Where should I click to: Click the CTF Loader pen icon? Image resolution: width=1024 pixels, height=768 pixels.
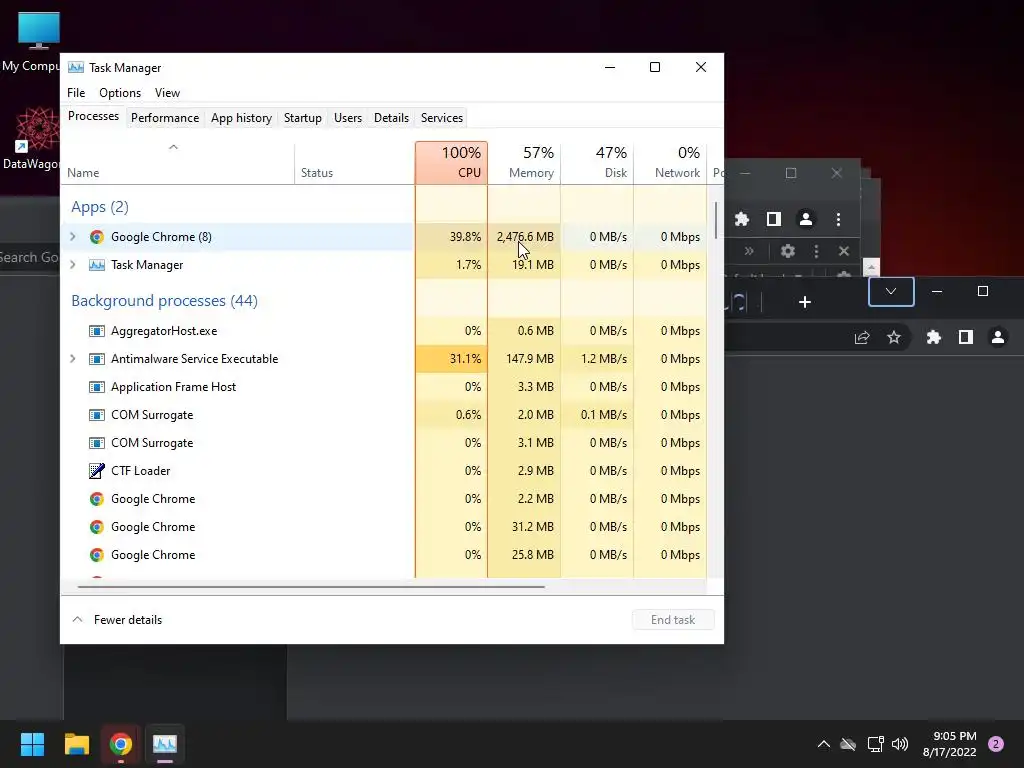(97, 470)
